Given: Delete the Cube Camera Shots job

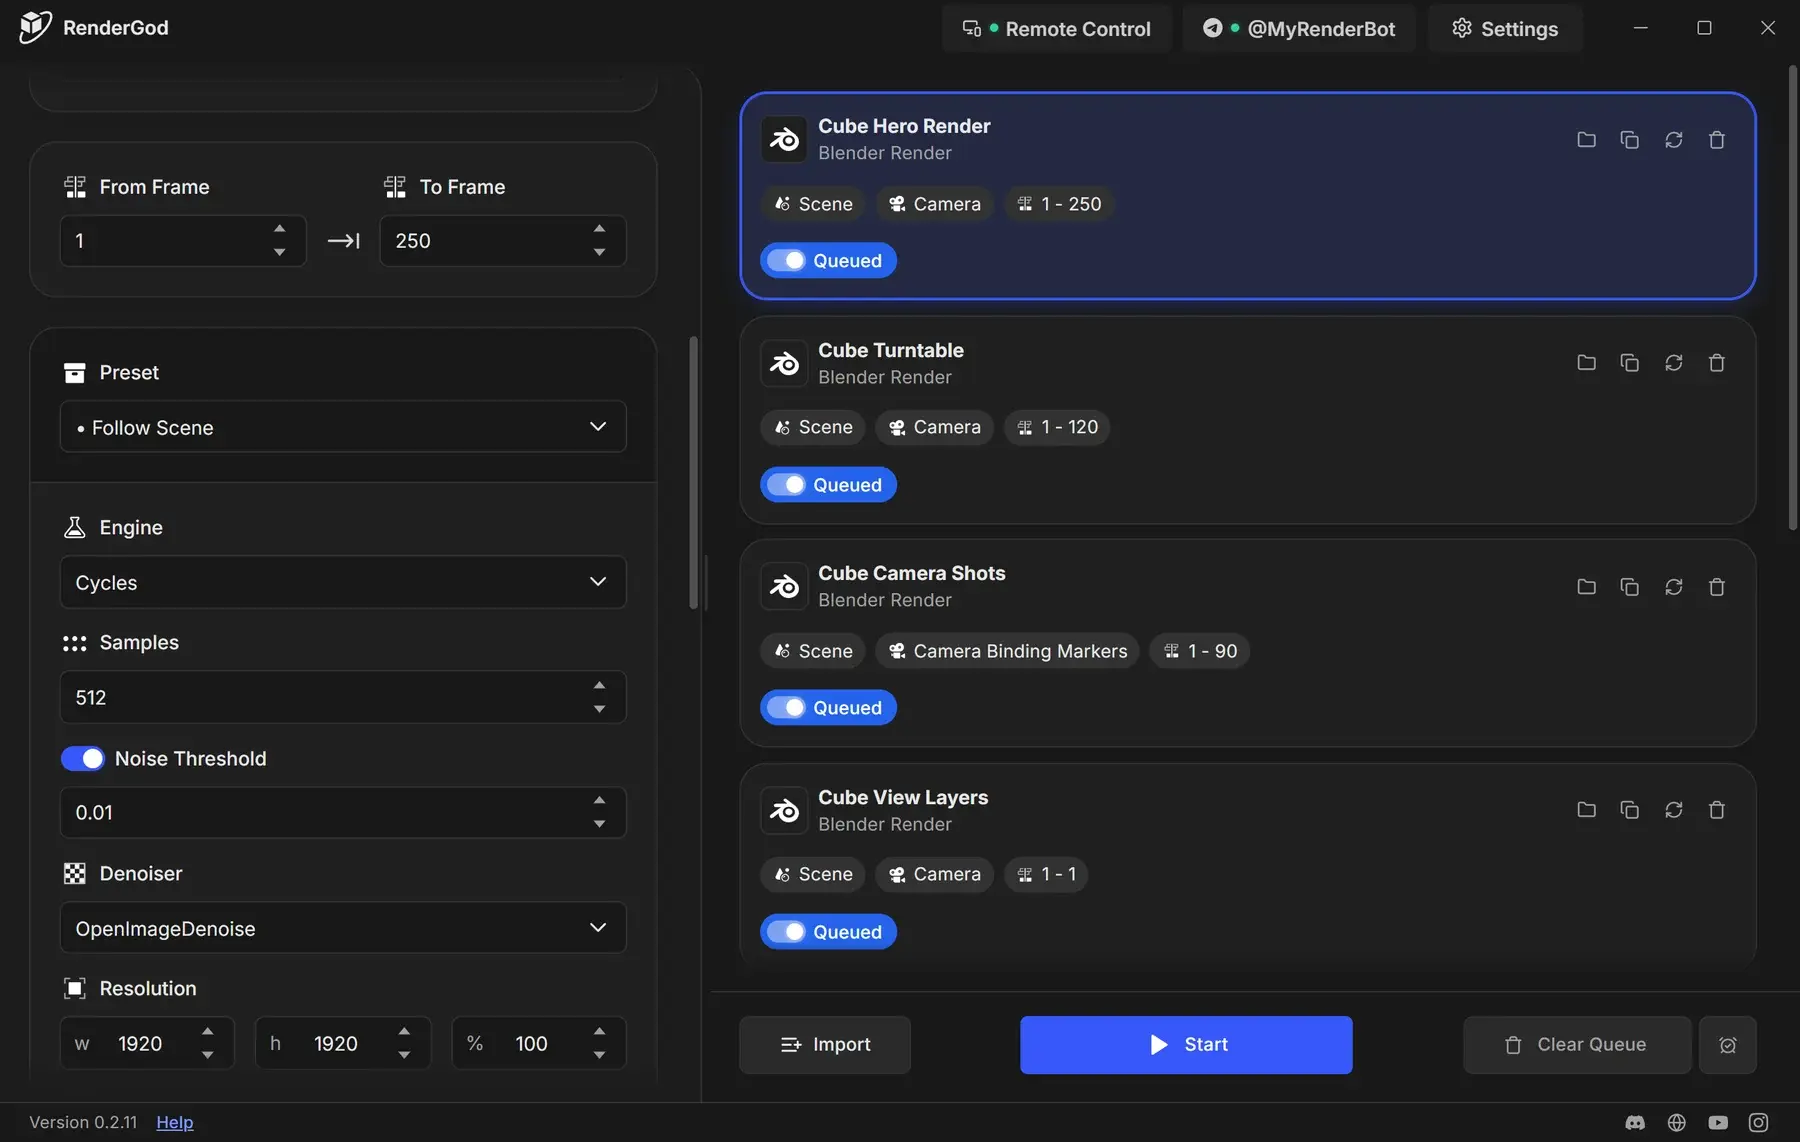Looking at the screenshot, I should point(1717,587).
